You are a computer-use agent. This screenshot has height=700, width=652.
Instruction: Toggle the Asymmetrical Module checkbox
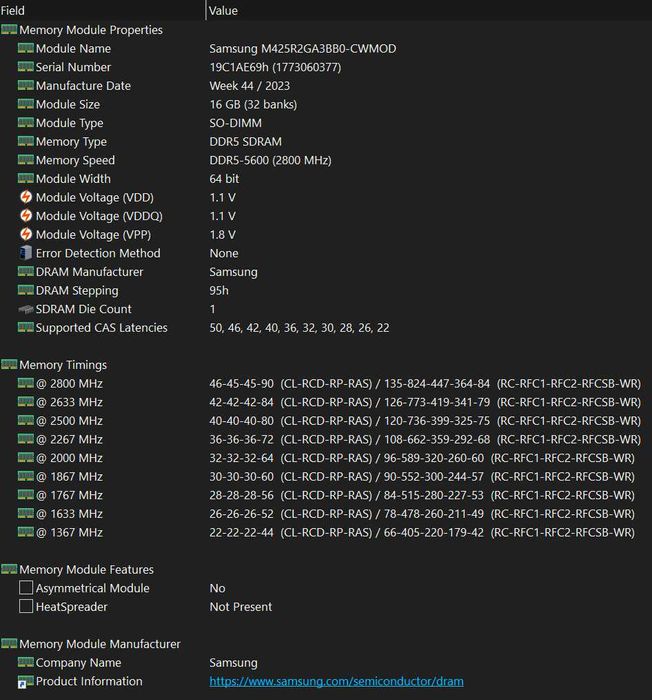(x=26, y=588)
